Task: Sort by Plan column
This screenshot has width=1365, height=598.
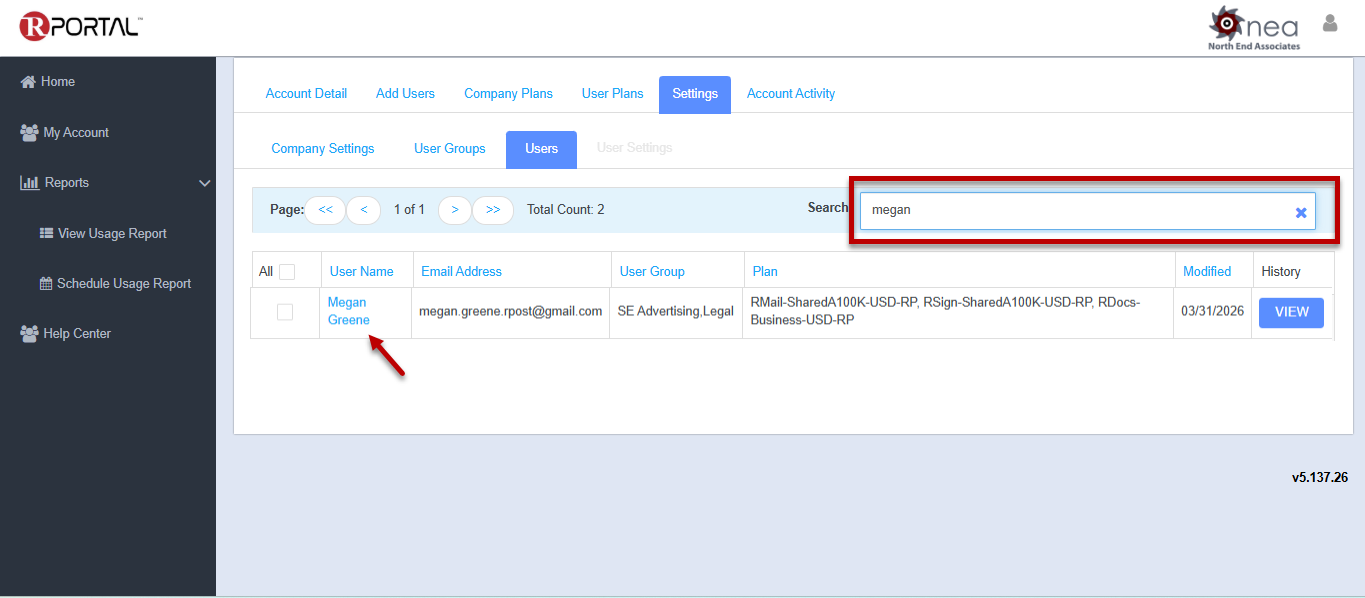Action: pyautogui.click(x=765, y=272)
